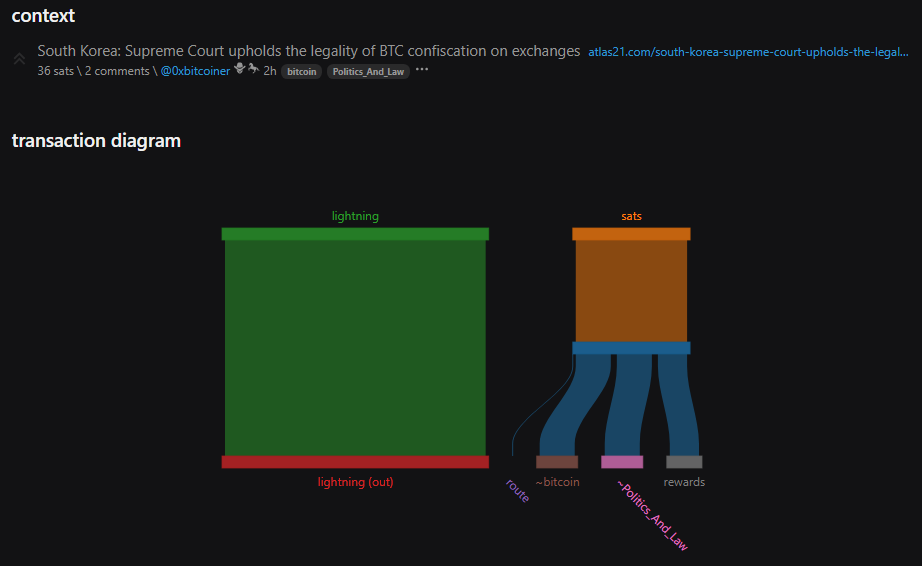Open the atlas21.com source link

[748, 52]
